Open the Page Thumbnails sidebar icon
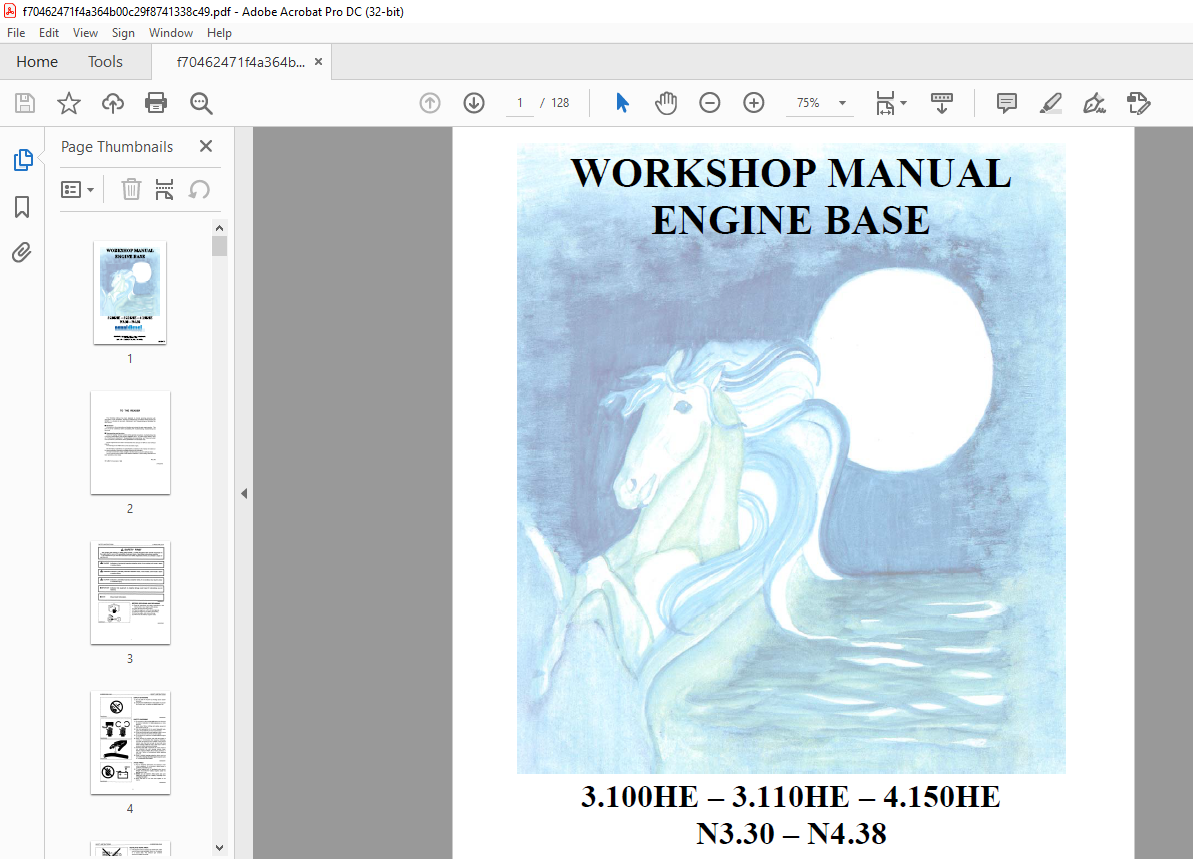The width and height of the screenshot is (1193, 859). [x=23, y=160]
